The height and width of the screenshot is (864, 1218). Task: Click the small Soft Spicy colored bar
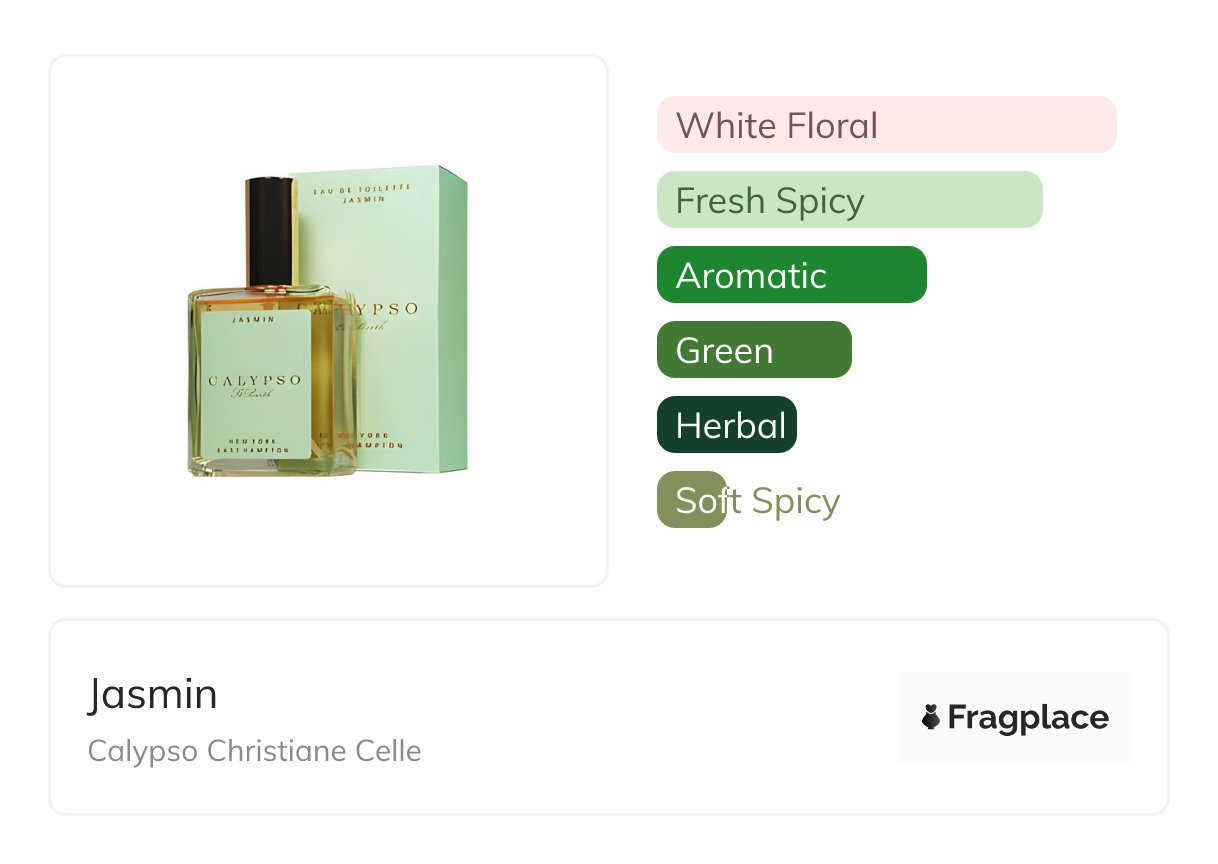click(691, 500)
